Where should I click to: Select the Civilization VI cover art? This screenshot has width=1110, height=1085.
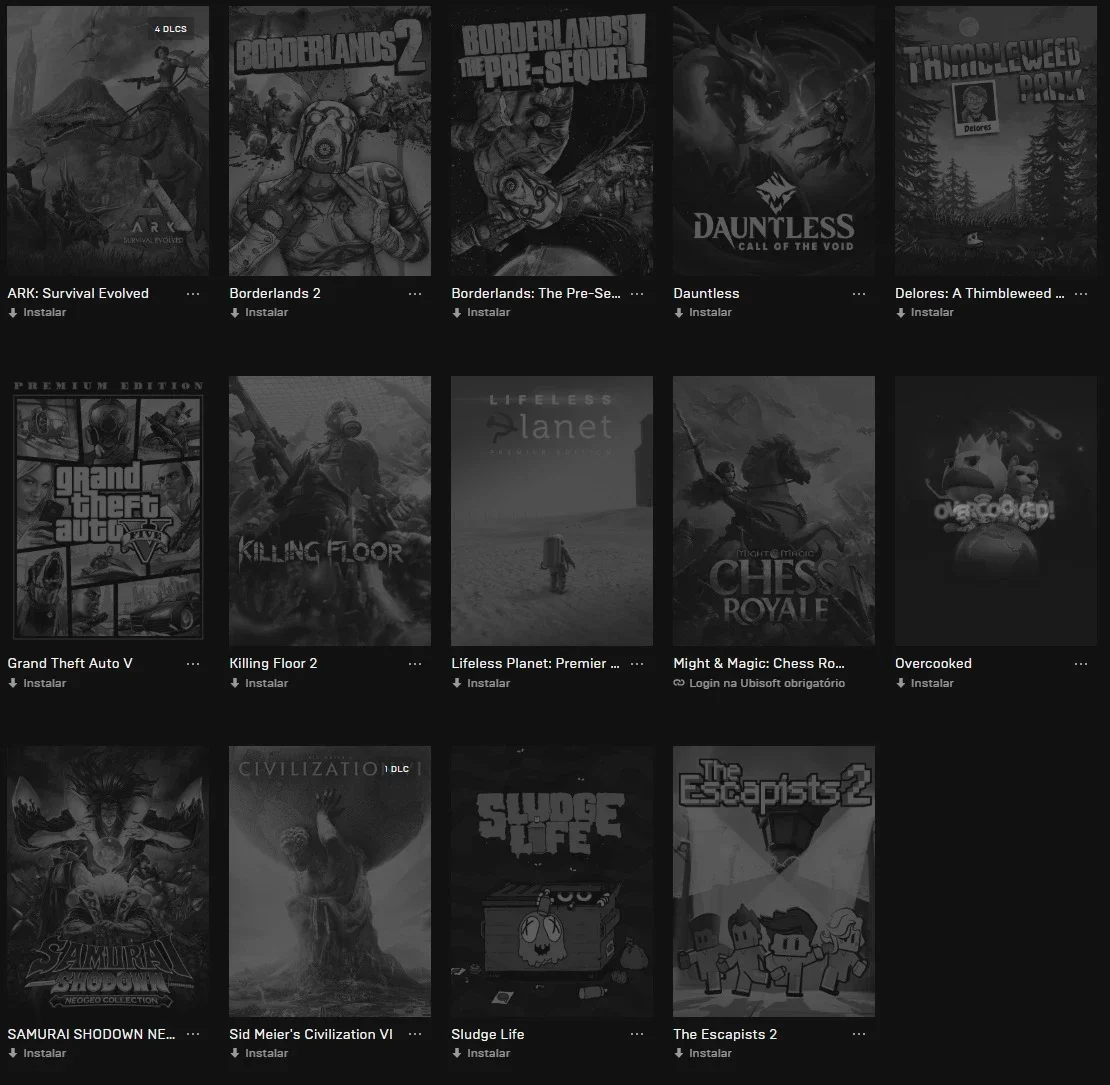[330, 881]
